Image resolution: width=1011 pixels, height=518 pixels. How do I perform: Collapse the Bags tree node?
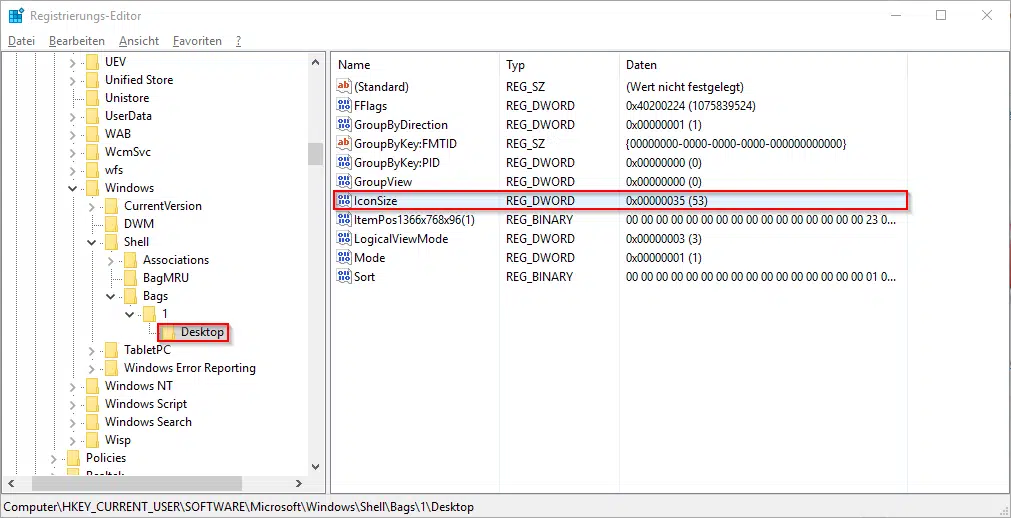[x=110, y=296]
